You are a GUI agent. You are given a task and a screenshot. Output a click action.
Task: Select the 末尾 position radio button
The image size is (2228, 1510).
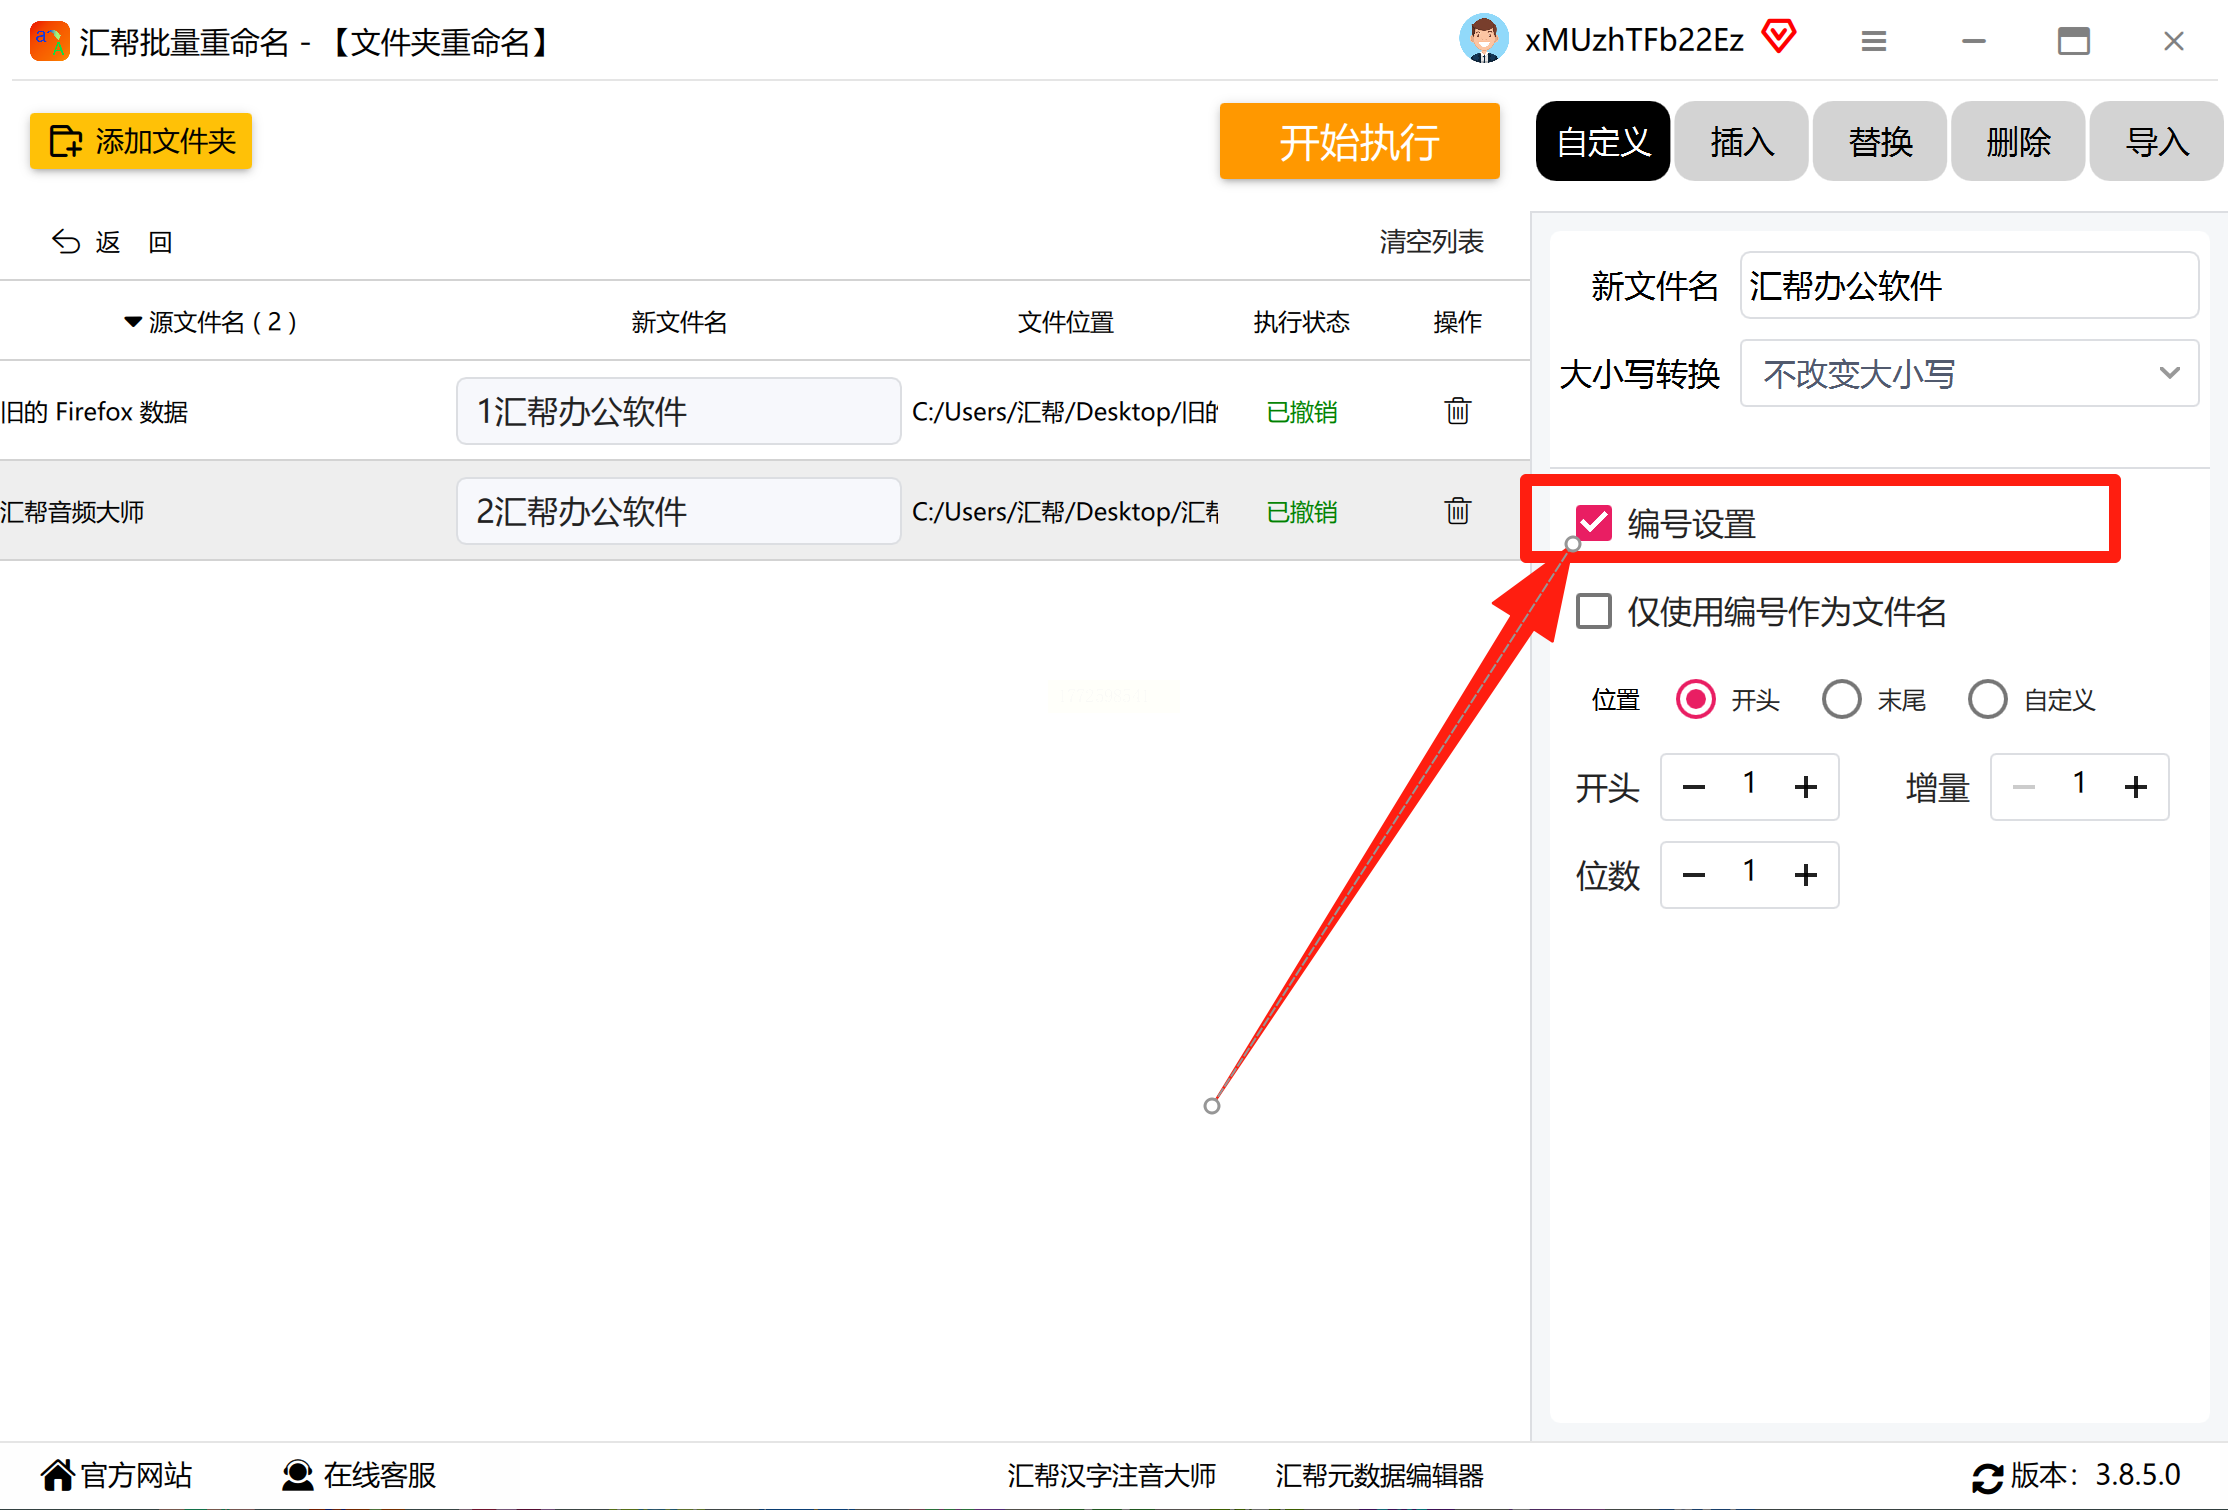click(1841, 699)
